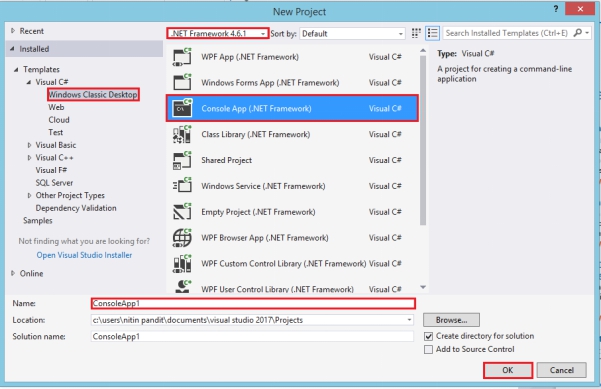The width and height of the screenshot is (601, 389).
Task: Switch to medium icons grid view
Action: point(416,33)
